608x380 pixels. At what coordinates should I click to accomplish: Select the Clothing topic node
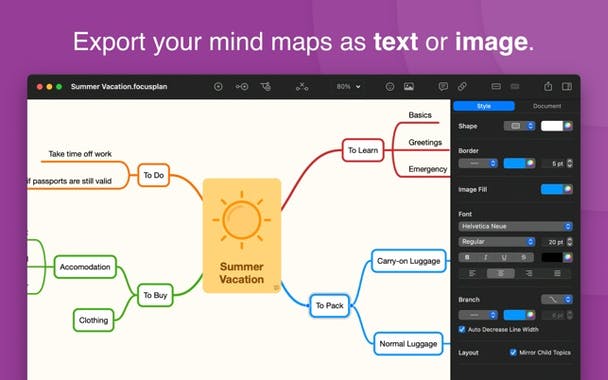pyautogui.click(x=93, y=320)
